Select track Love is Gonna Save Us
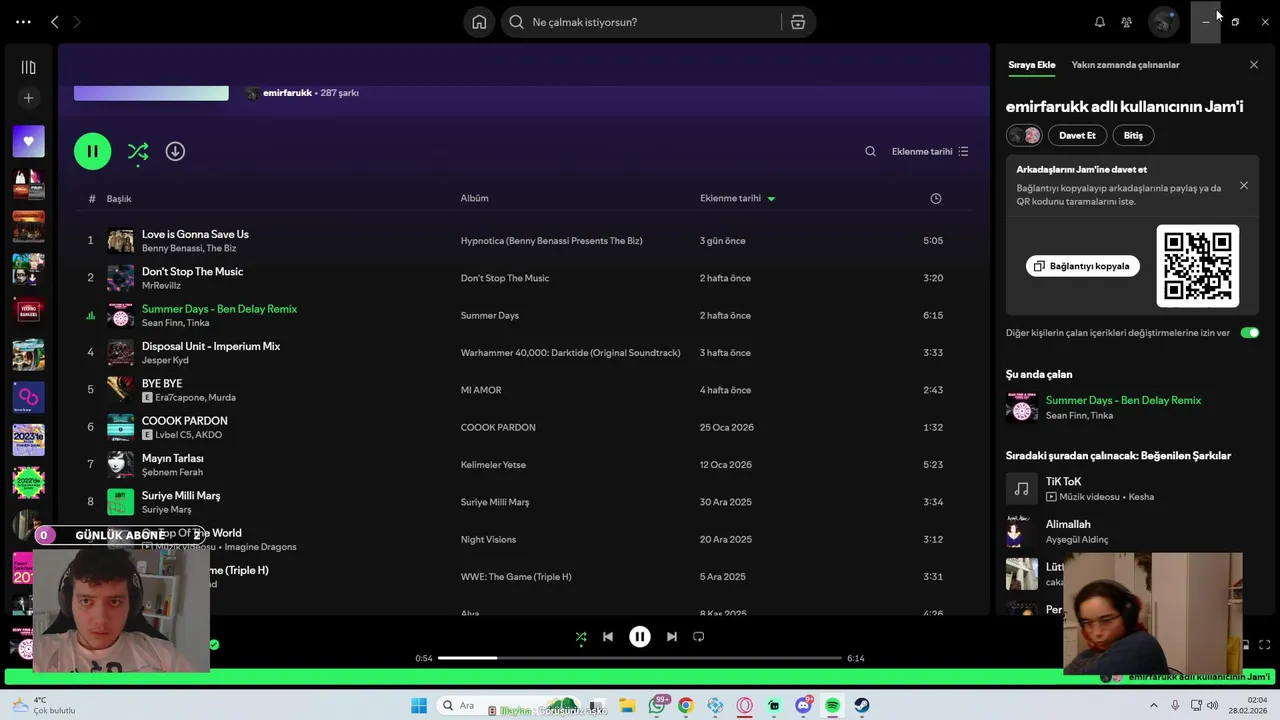The image size is (1280, 720). point(195,234)
